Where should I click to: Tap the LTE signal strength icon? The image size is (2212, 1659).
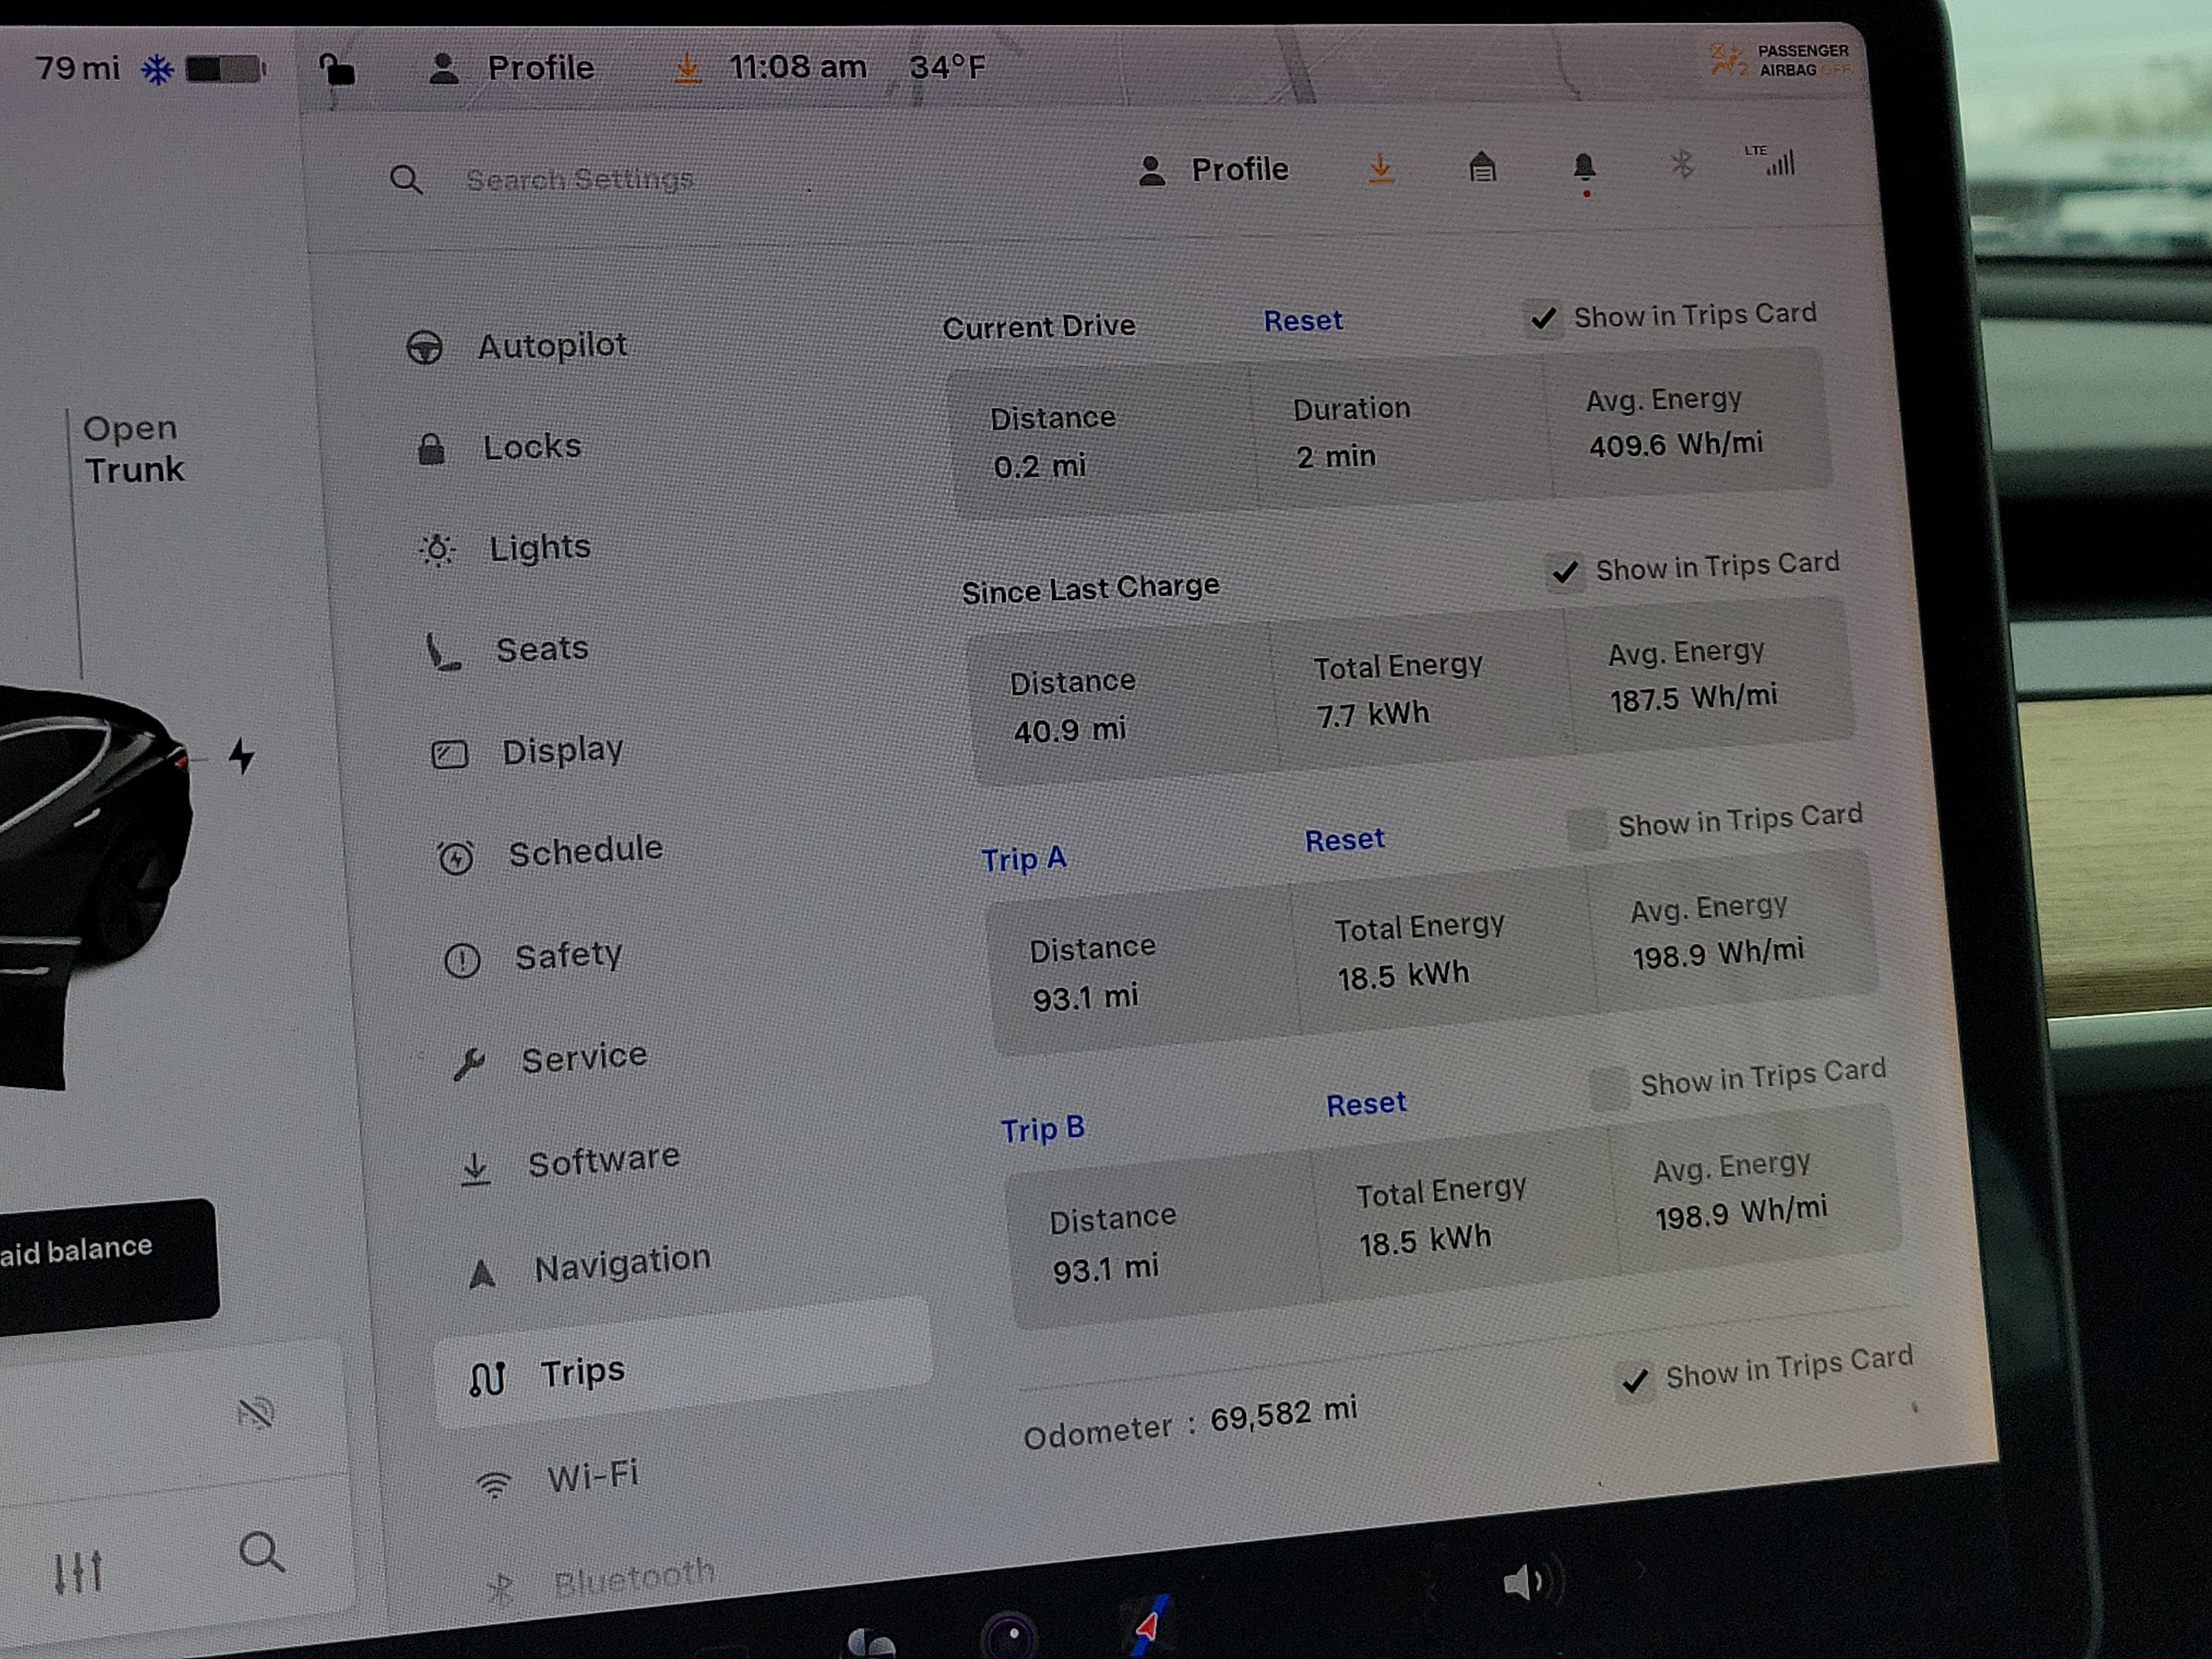[1775, 161]
